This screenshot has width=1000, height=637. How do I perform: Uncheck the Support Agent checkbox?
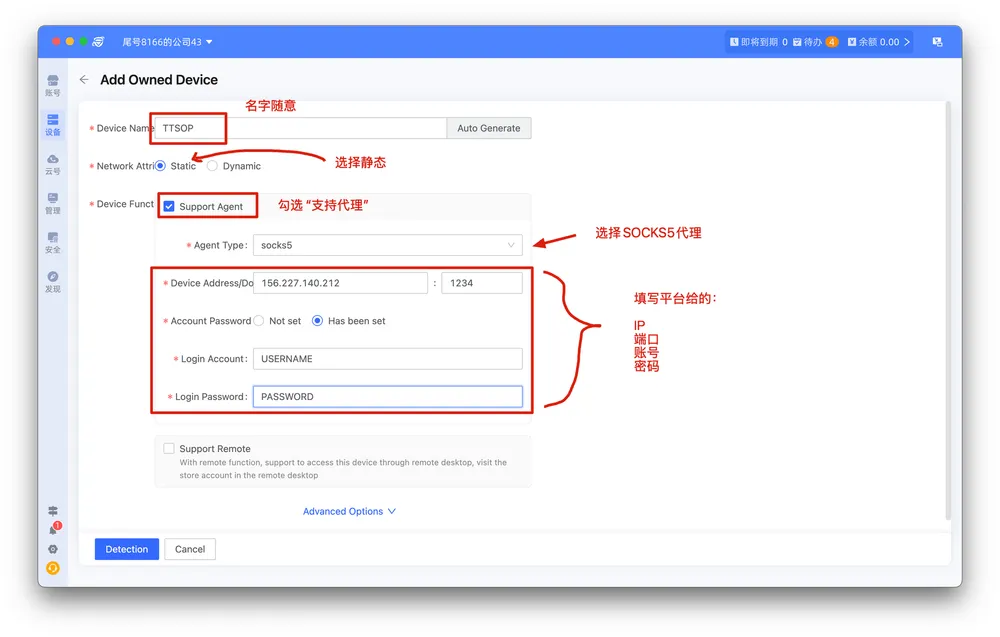coord(169,206)
